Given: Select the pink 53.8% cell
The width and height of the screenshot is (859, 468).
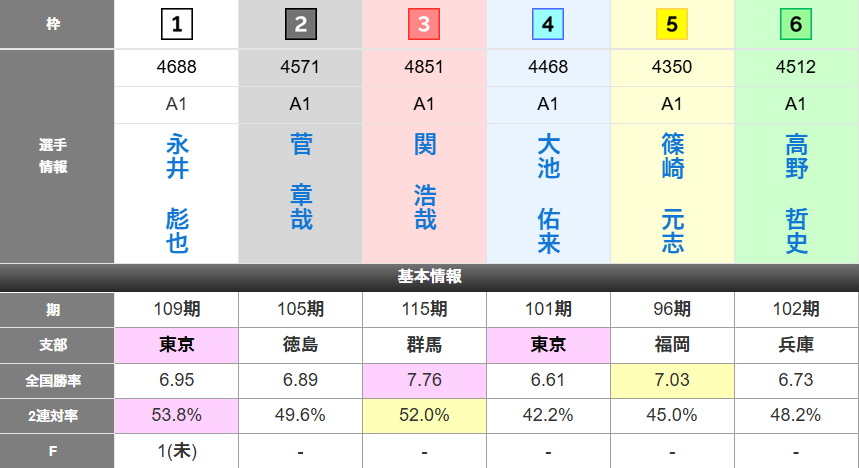Looking at the screenshot, I should pyautogui.click(x=177, y=415).
